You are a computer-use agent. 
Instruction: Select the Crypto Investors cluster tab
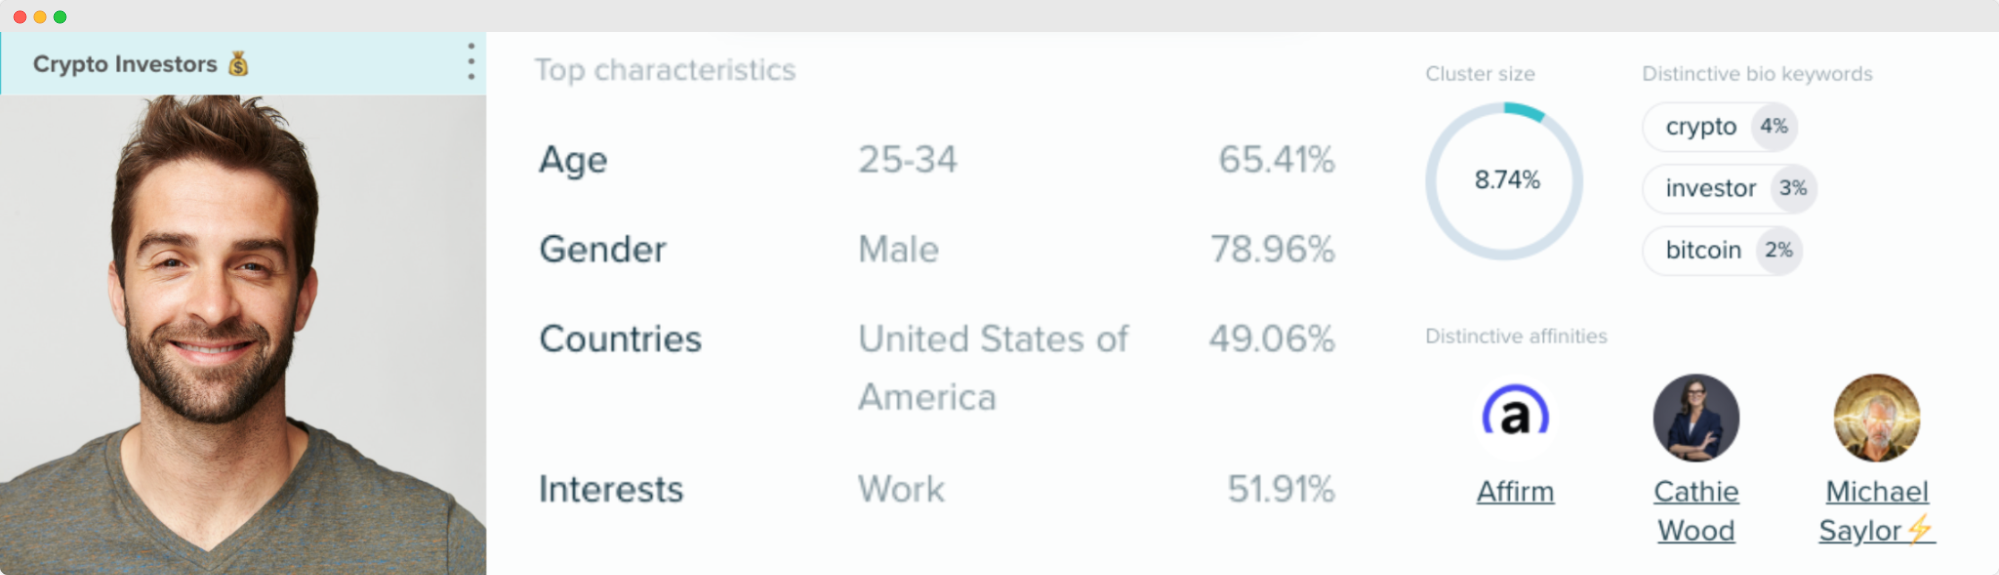coord(243,64)
